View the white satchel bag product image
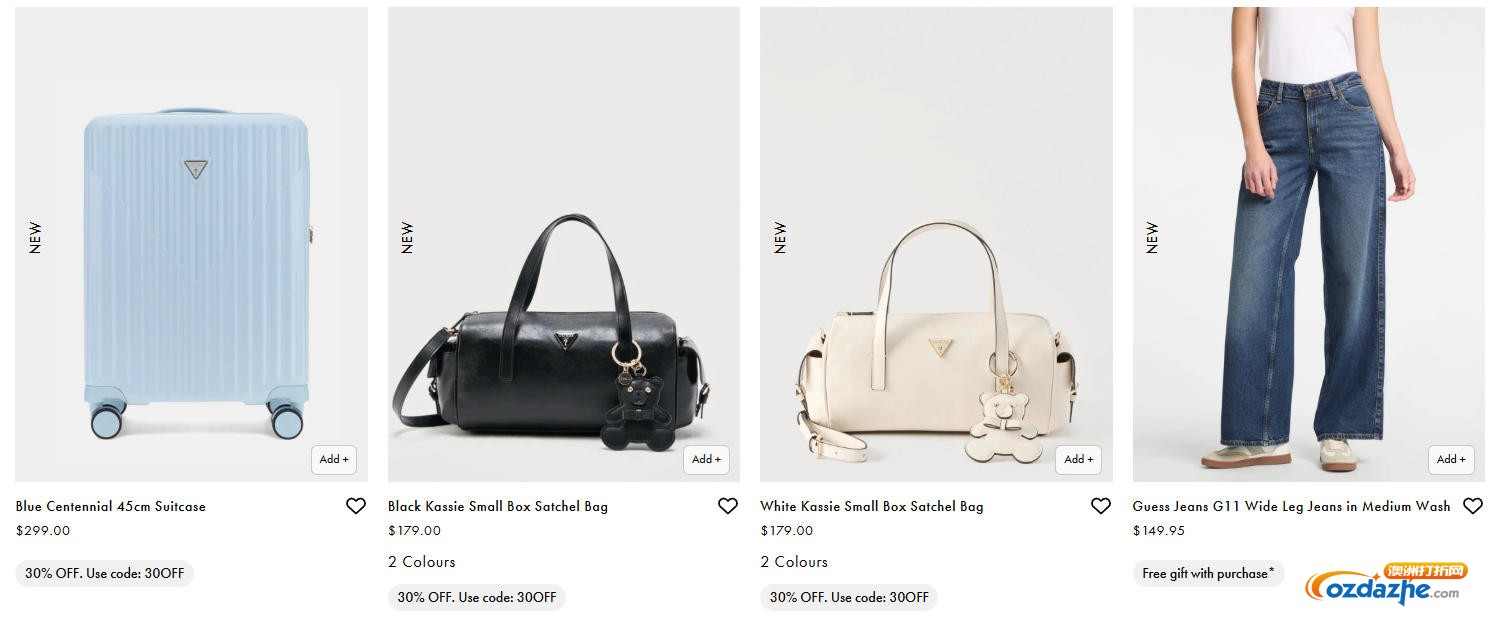This screenshot has width=1490, height=618. [936, 244]
